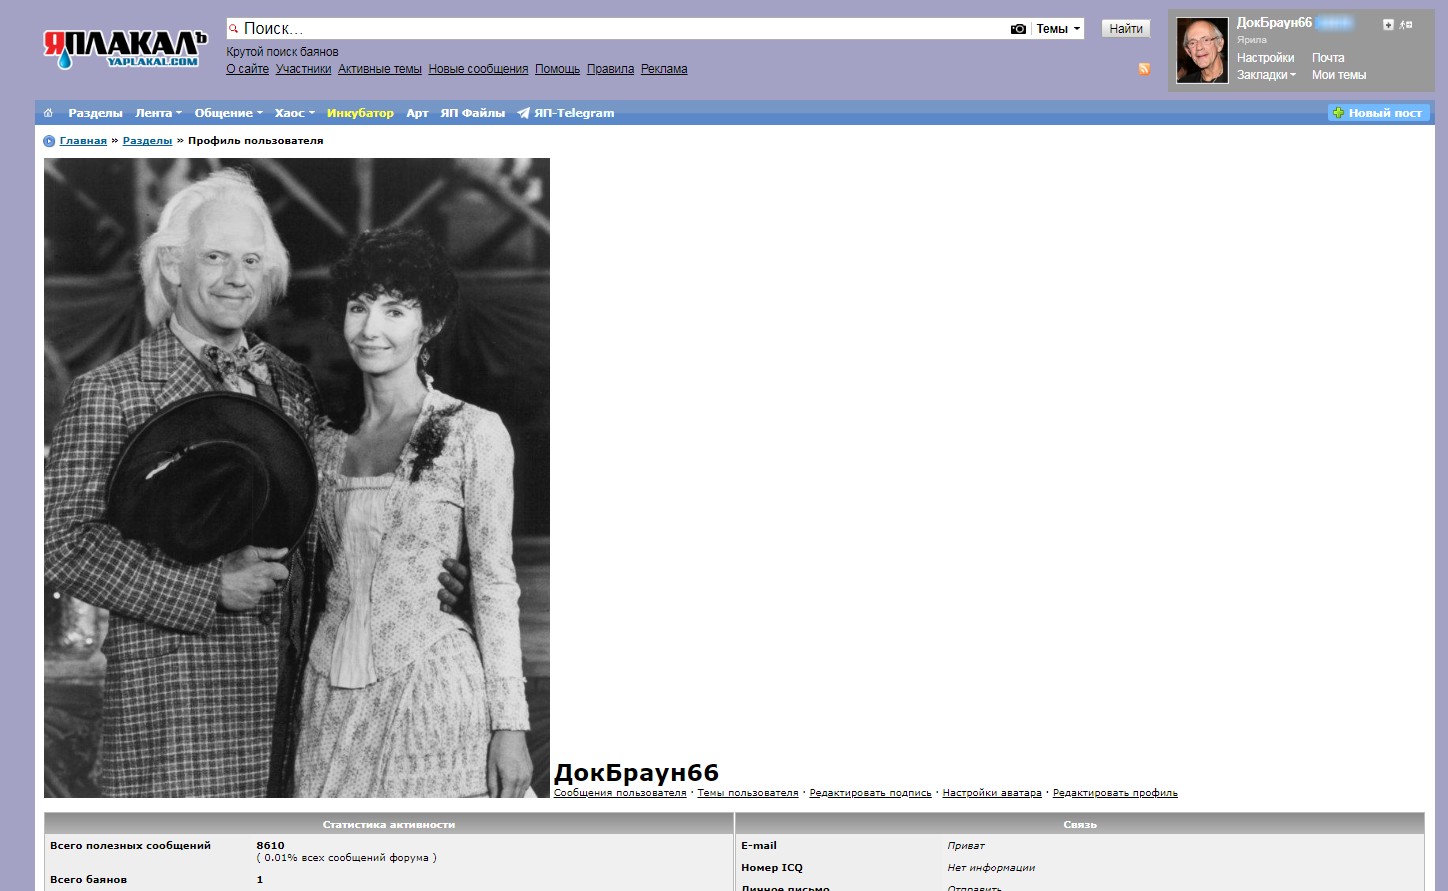The width and height of the screenshot is (1448, 891).
Task: Open the Разделы navigation item
Action: (95, 113)
